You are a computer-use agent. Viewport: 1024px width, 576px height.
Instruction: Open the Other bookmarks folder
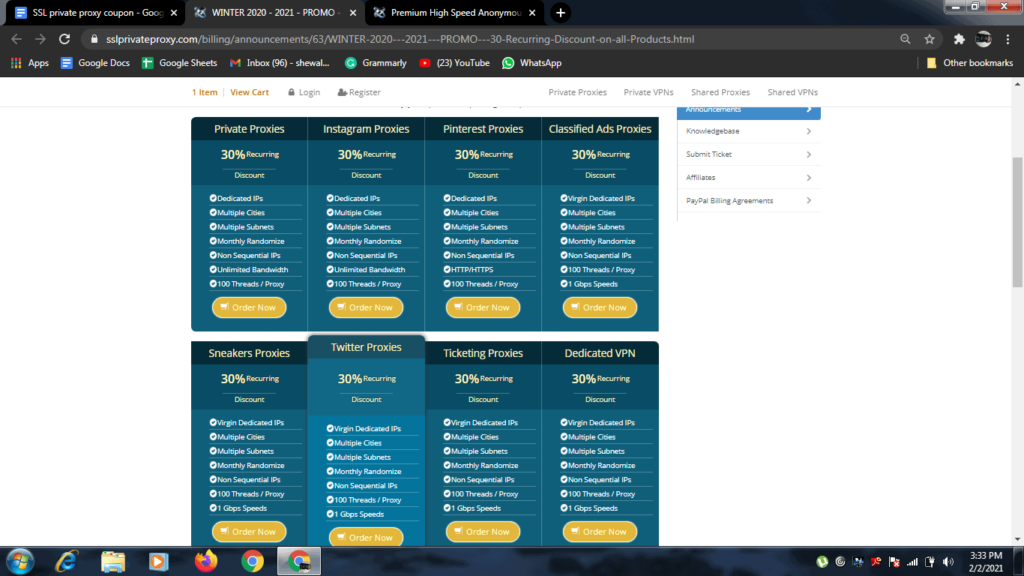tap(970, 63)
